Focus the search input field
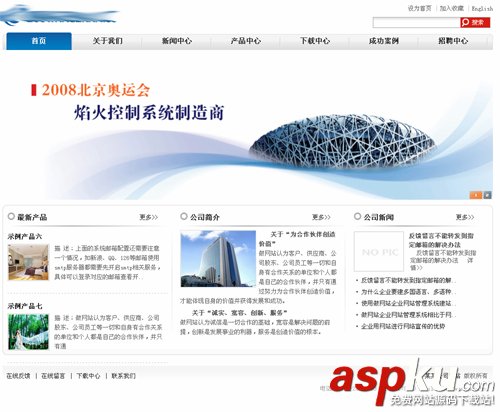The image size is (500, 412). [x=416, y=22]
